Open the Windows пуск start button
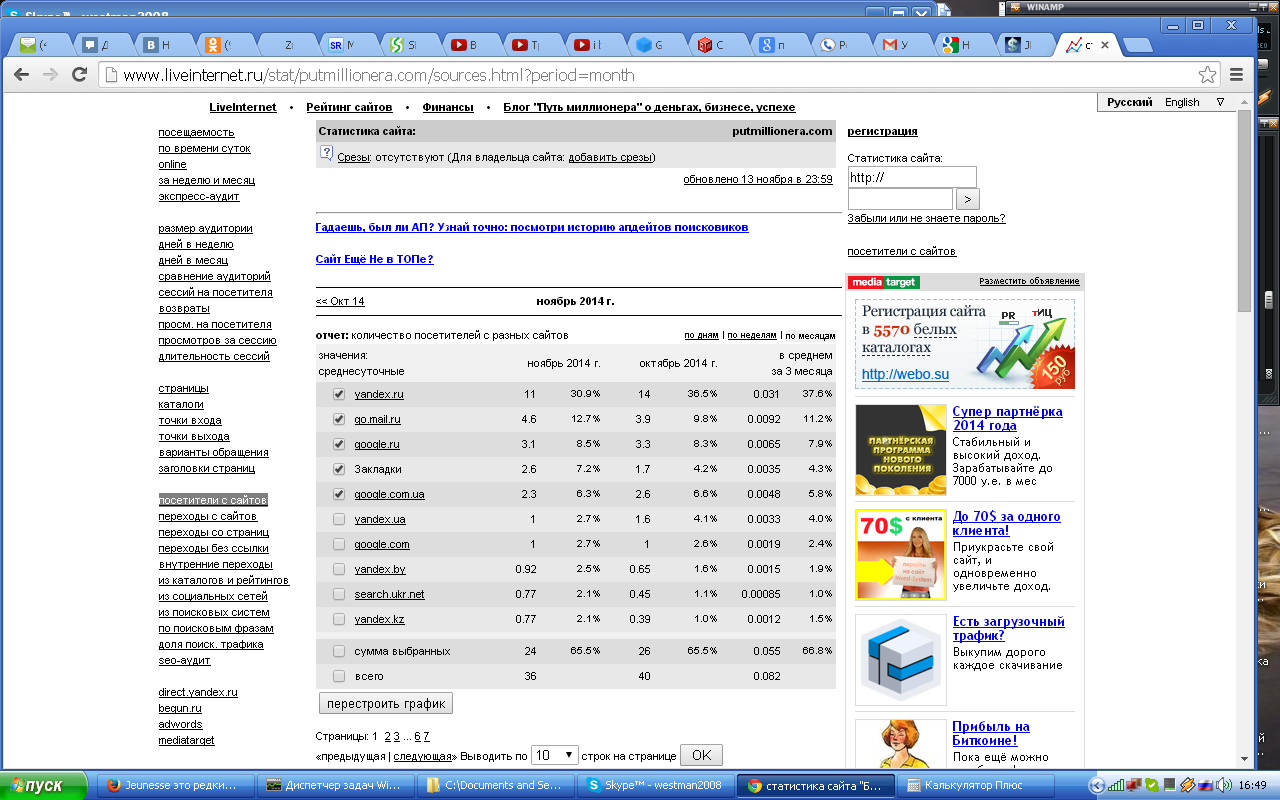The width and height of the screenshot is (1280, 800). (44, 785)
